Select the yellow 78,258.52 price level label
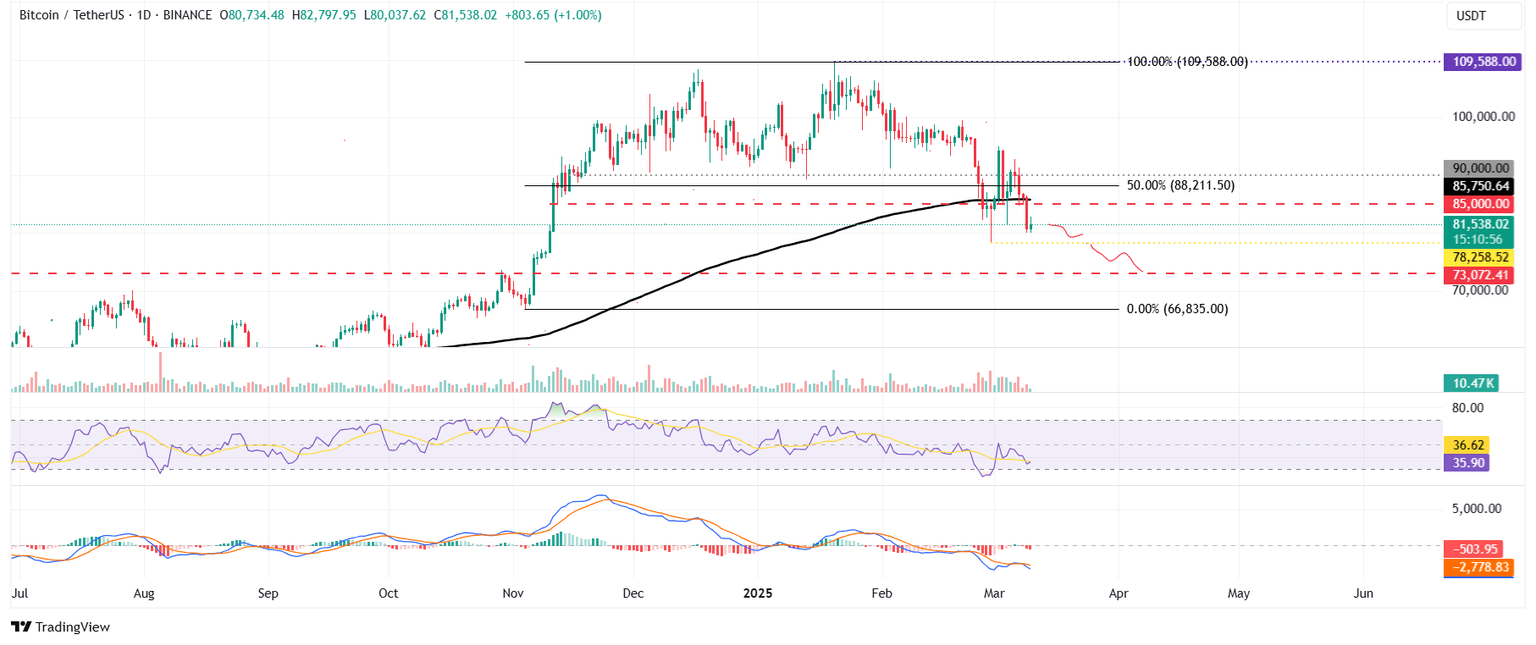This screenshot has height=645, width=1536. coord(1483,257)
